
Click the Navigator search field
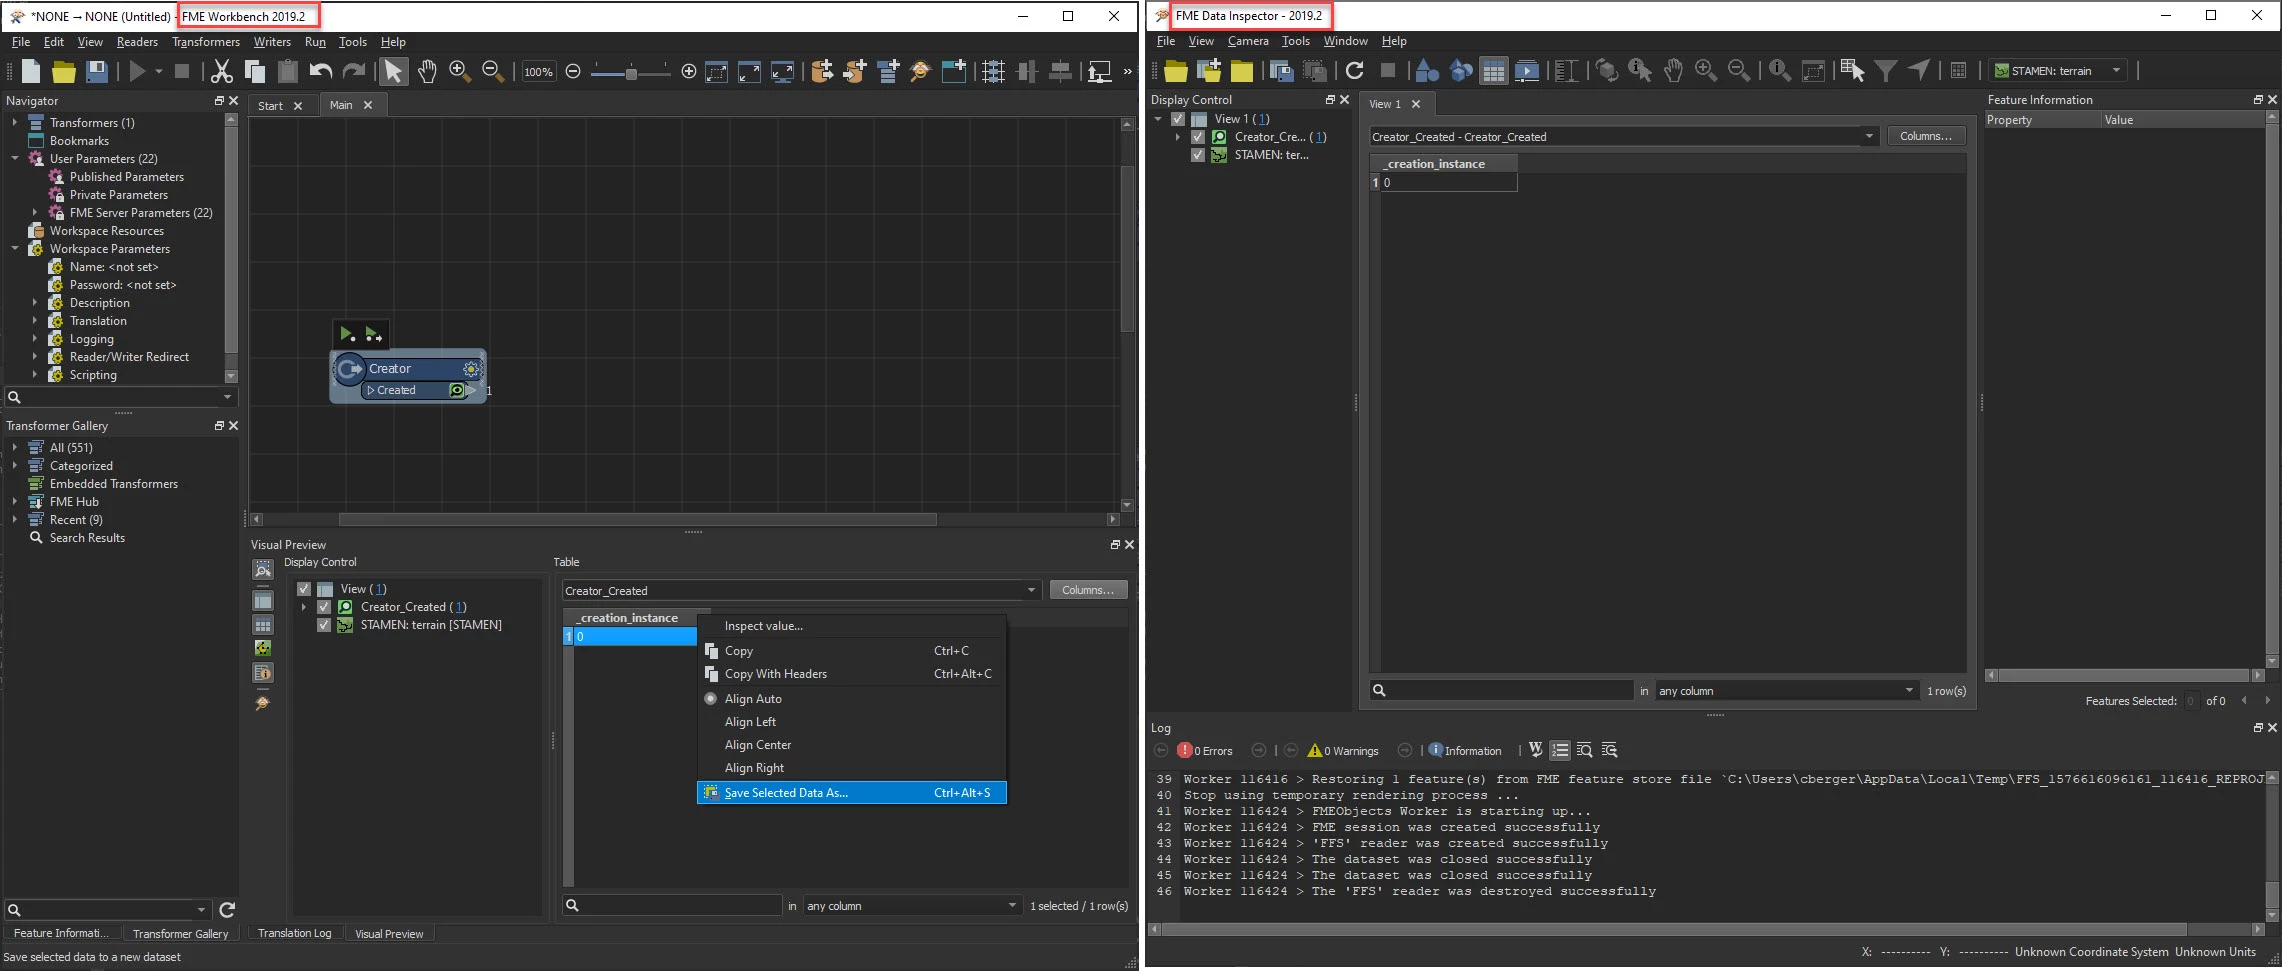coord(120,397)
